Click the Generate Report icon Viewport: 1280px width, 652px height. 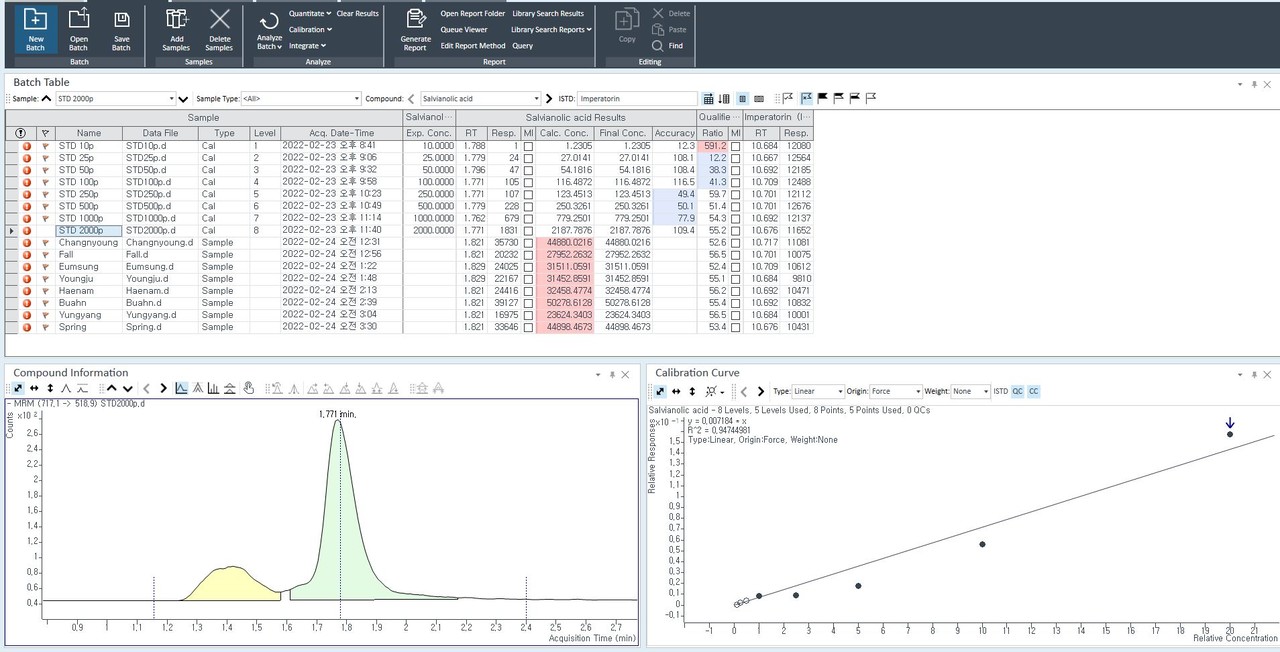pyautogui.click(x=415, y=20)
